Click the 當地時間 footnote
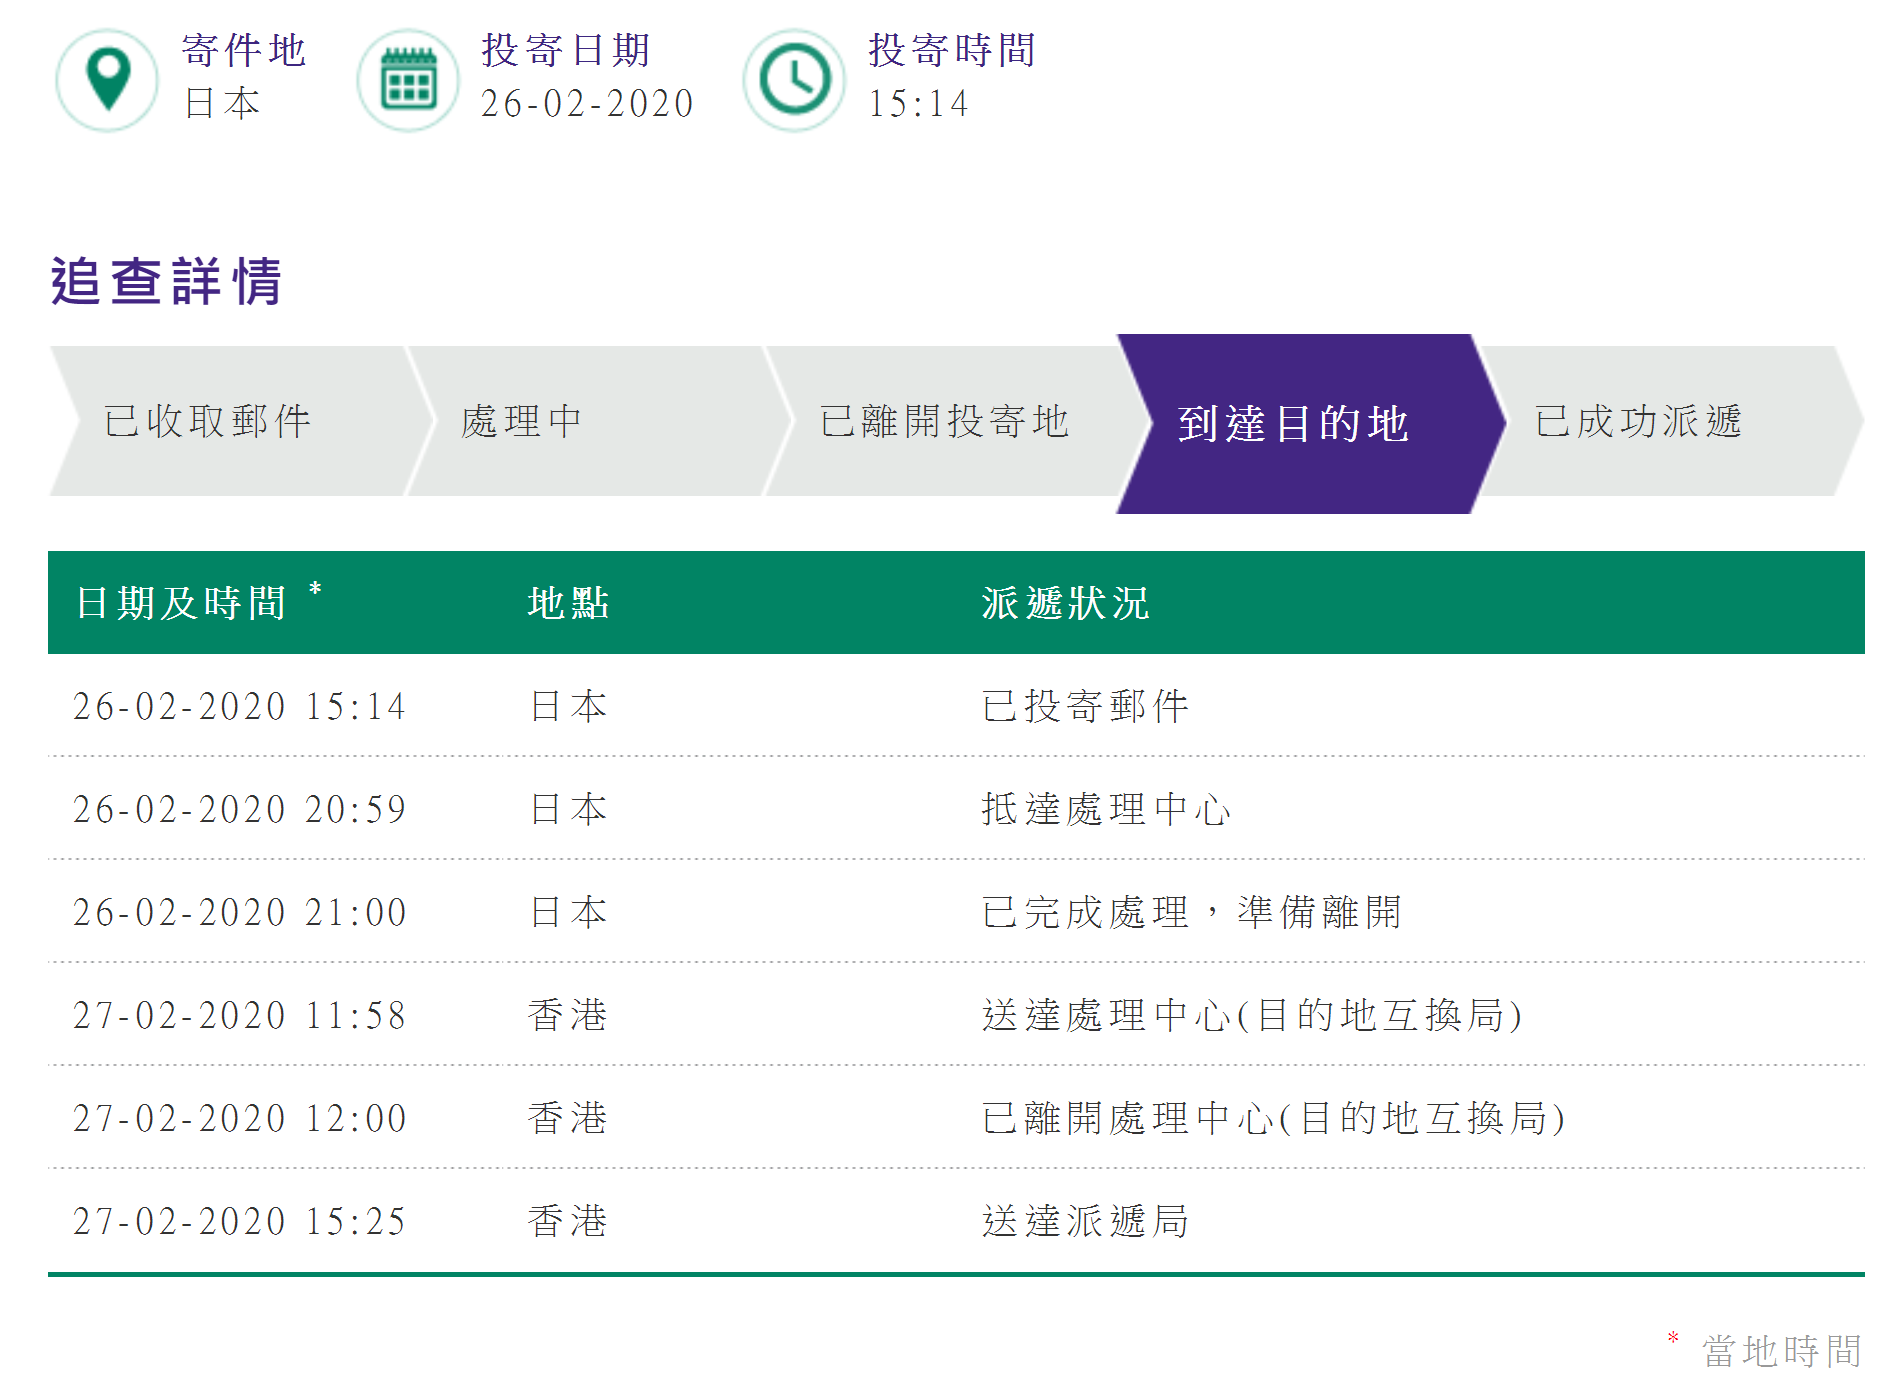The height and width of the screenshot is (1393, 1898). (1782, 1351)
